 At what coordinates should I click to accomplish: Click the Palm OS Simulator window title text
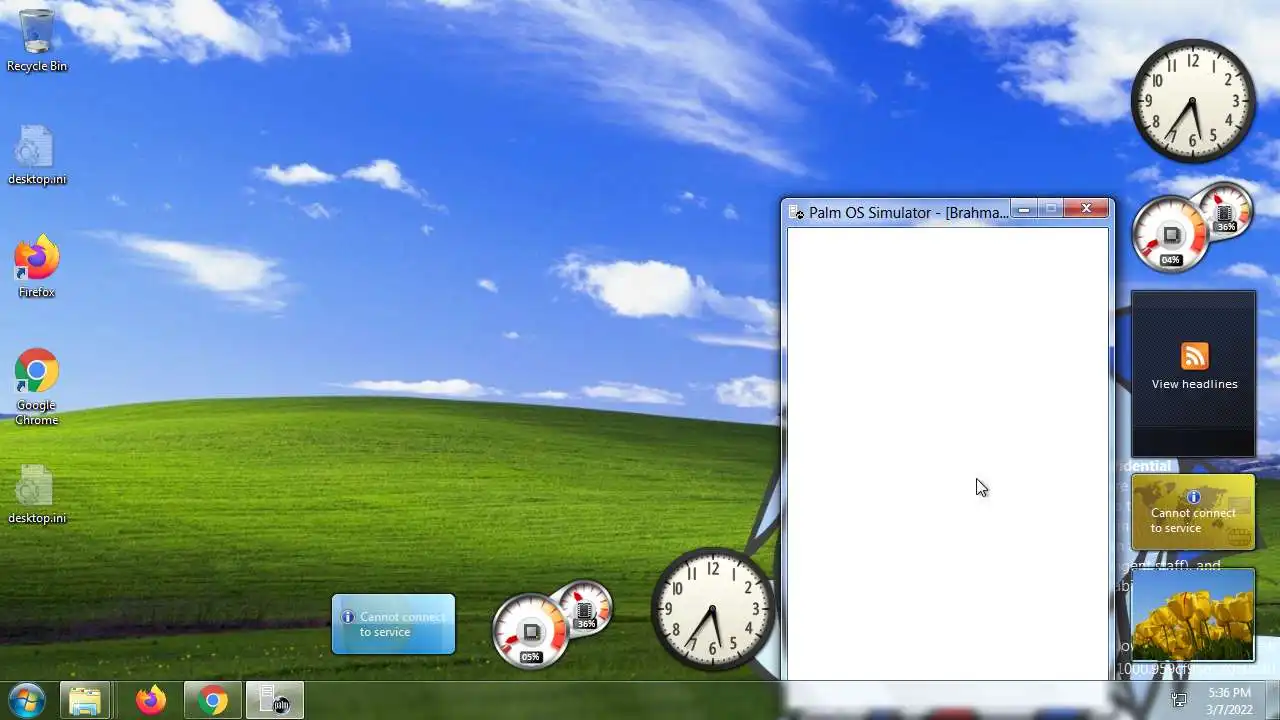(x=908, y=212)
